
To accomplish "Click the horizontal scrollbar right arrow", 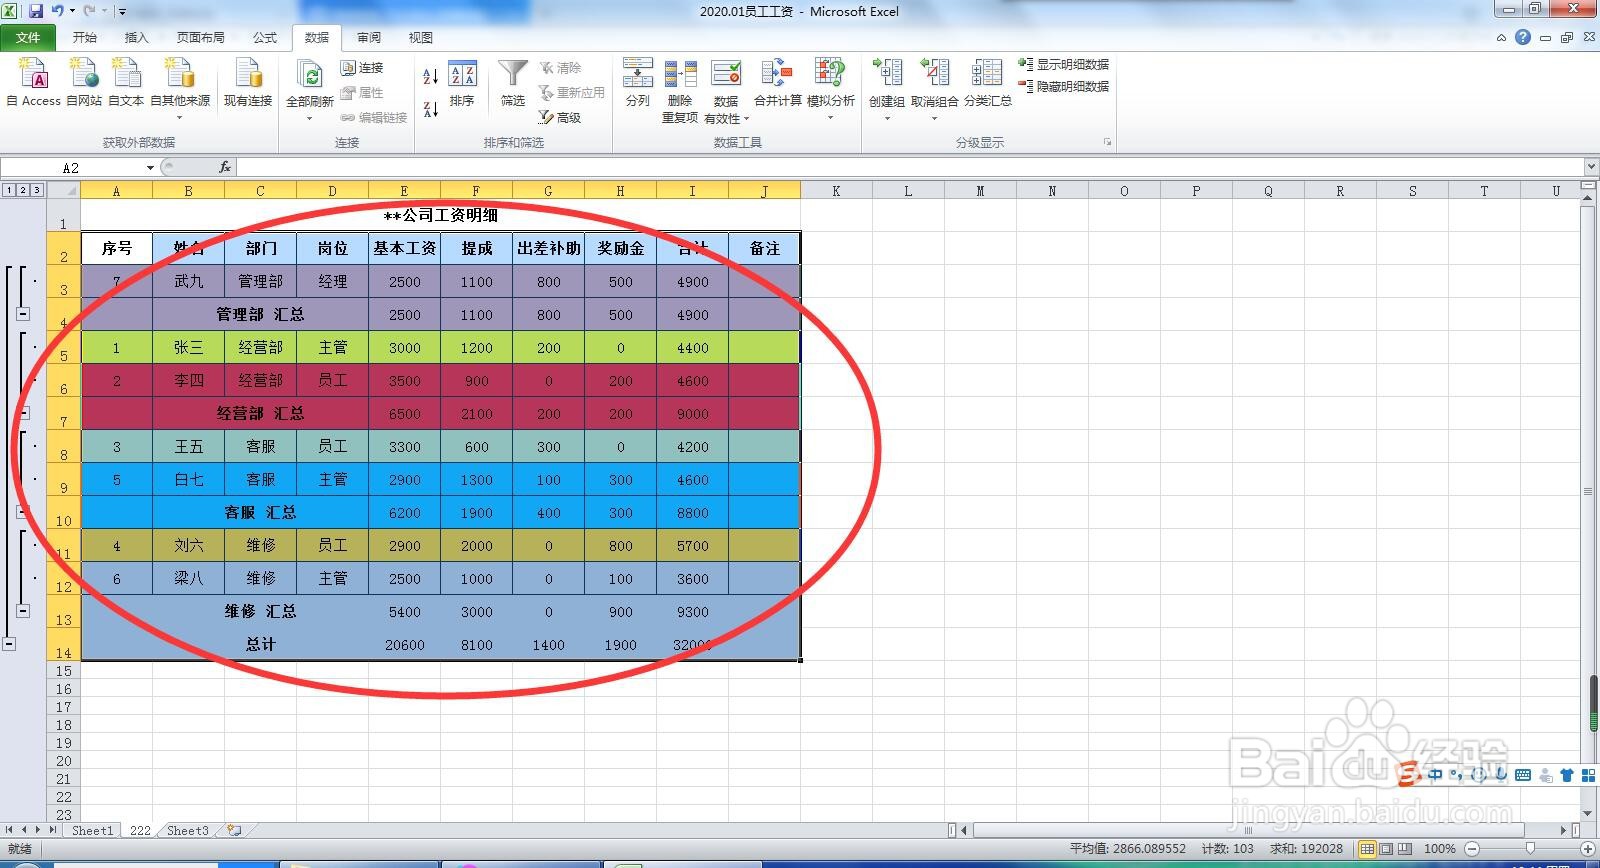I will [x=1564, y=830].
